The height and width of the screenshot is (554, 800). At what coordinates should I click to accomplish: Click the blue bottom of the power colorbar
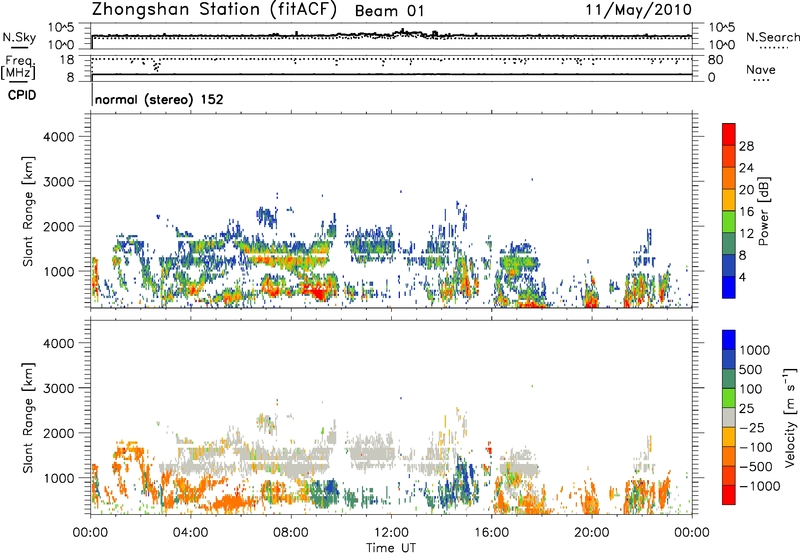(x=729, y=287)
